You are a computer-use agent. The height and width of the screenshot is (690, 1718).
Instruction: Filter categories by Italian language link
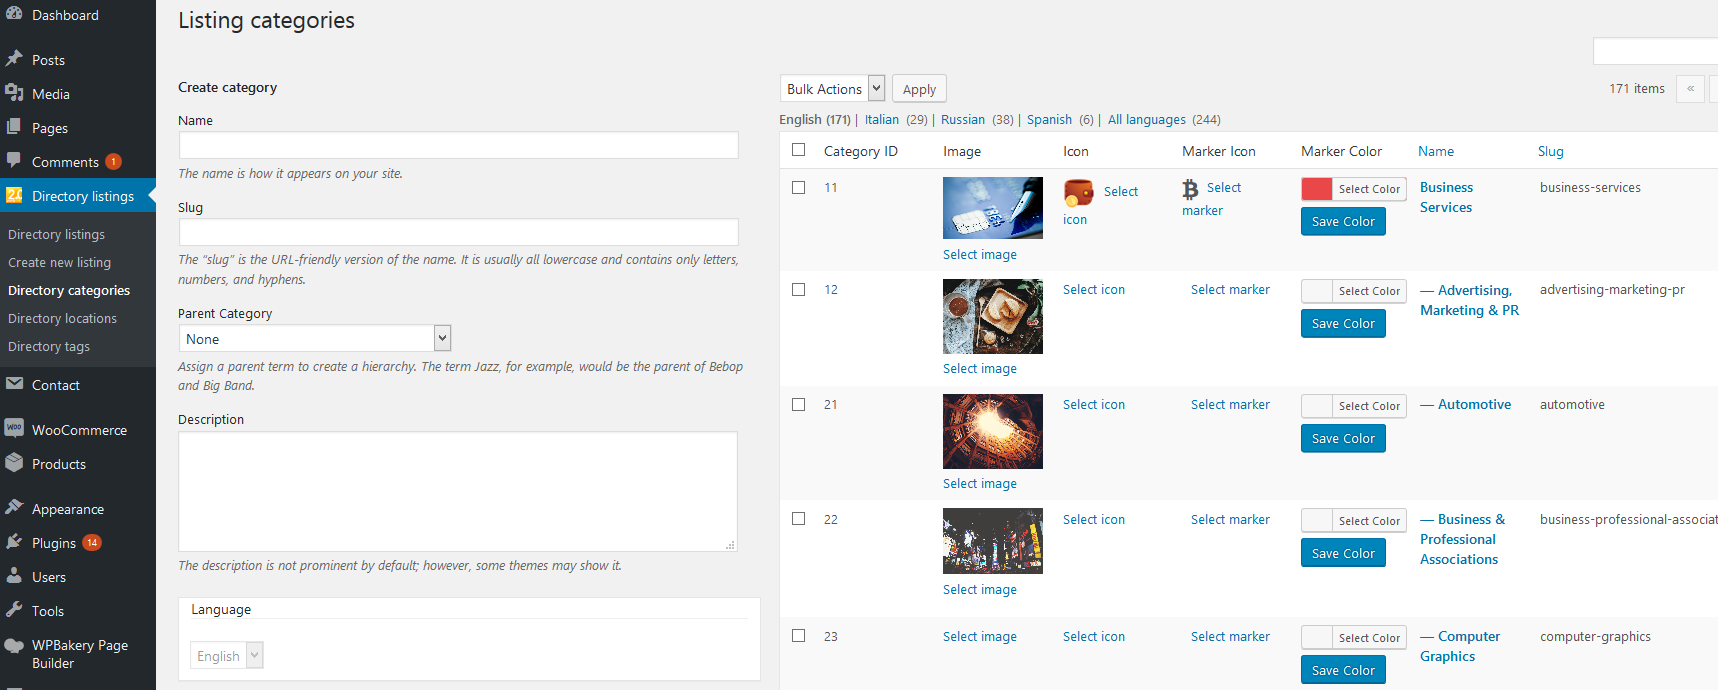click(x=881, y=120)
